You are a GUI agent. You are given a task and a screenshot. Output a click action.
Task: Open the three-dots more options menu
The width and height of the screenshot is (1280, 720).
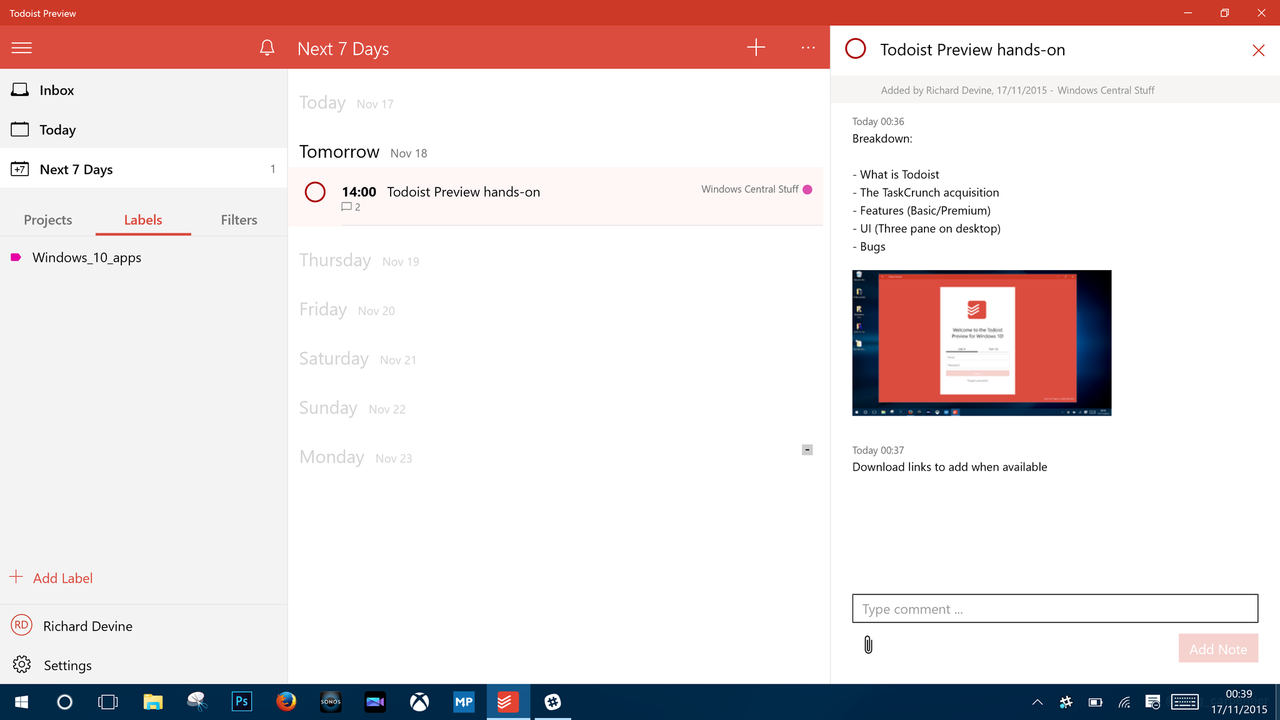[x=808, y=48]
